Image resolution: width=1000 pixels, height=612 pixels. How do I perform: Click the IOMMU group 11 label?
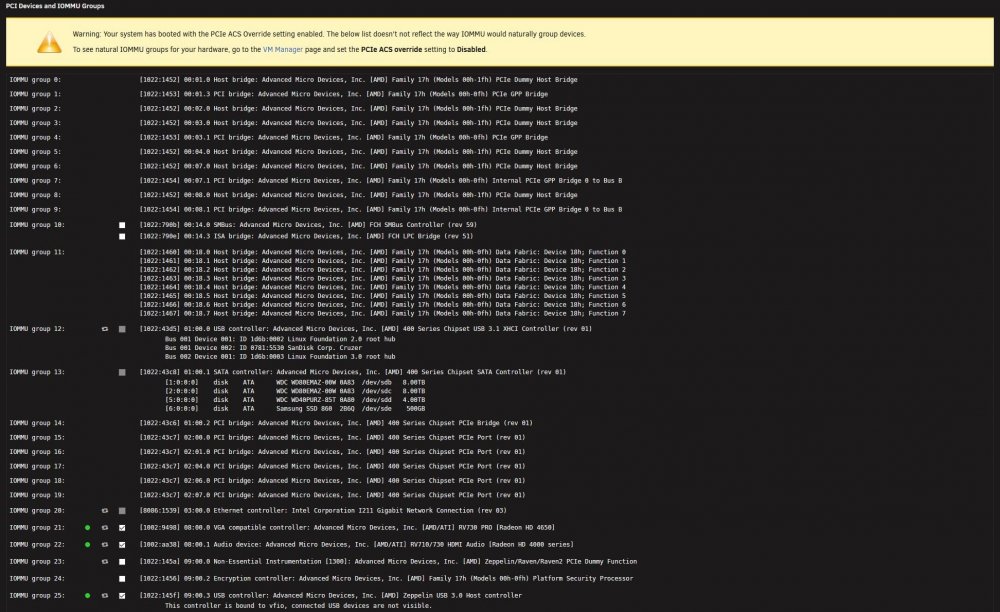tap(37, 252)
